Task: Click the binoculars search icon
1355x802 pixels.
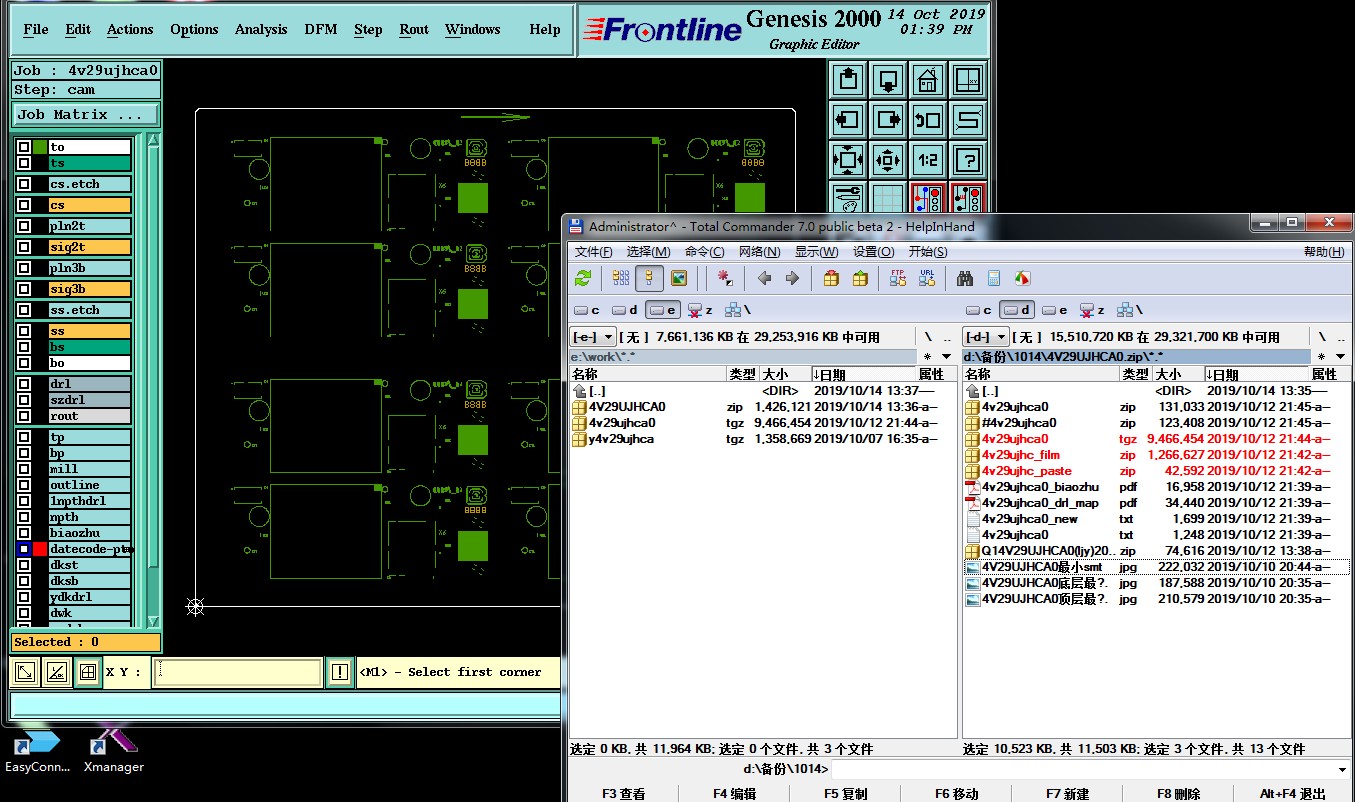Action: tap(965, 278)
